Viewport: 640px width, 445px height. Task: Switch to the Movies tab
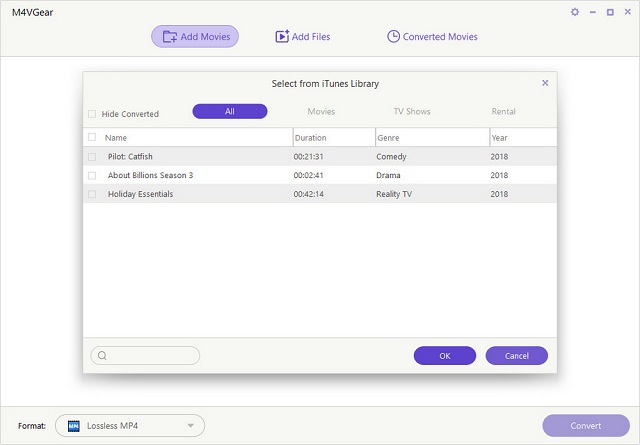pyautogui.click(x=321, y=111)
